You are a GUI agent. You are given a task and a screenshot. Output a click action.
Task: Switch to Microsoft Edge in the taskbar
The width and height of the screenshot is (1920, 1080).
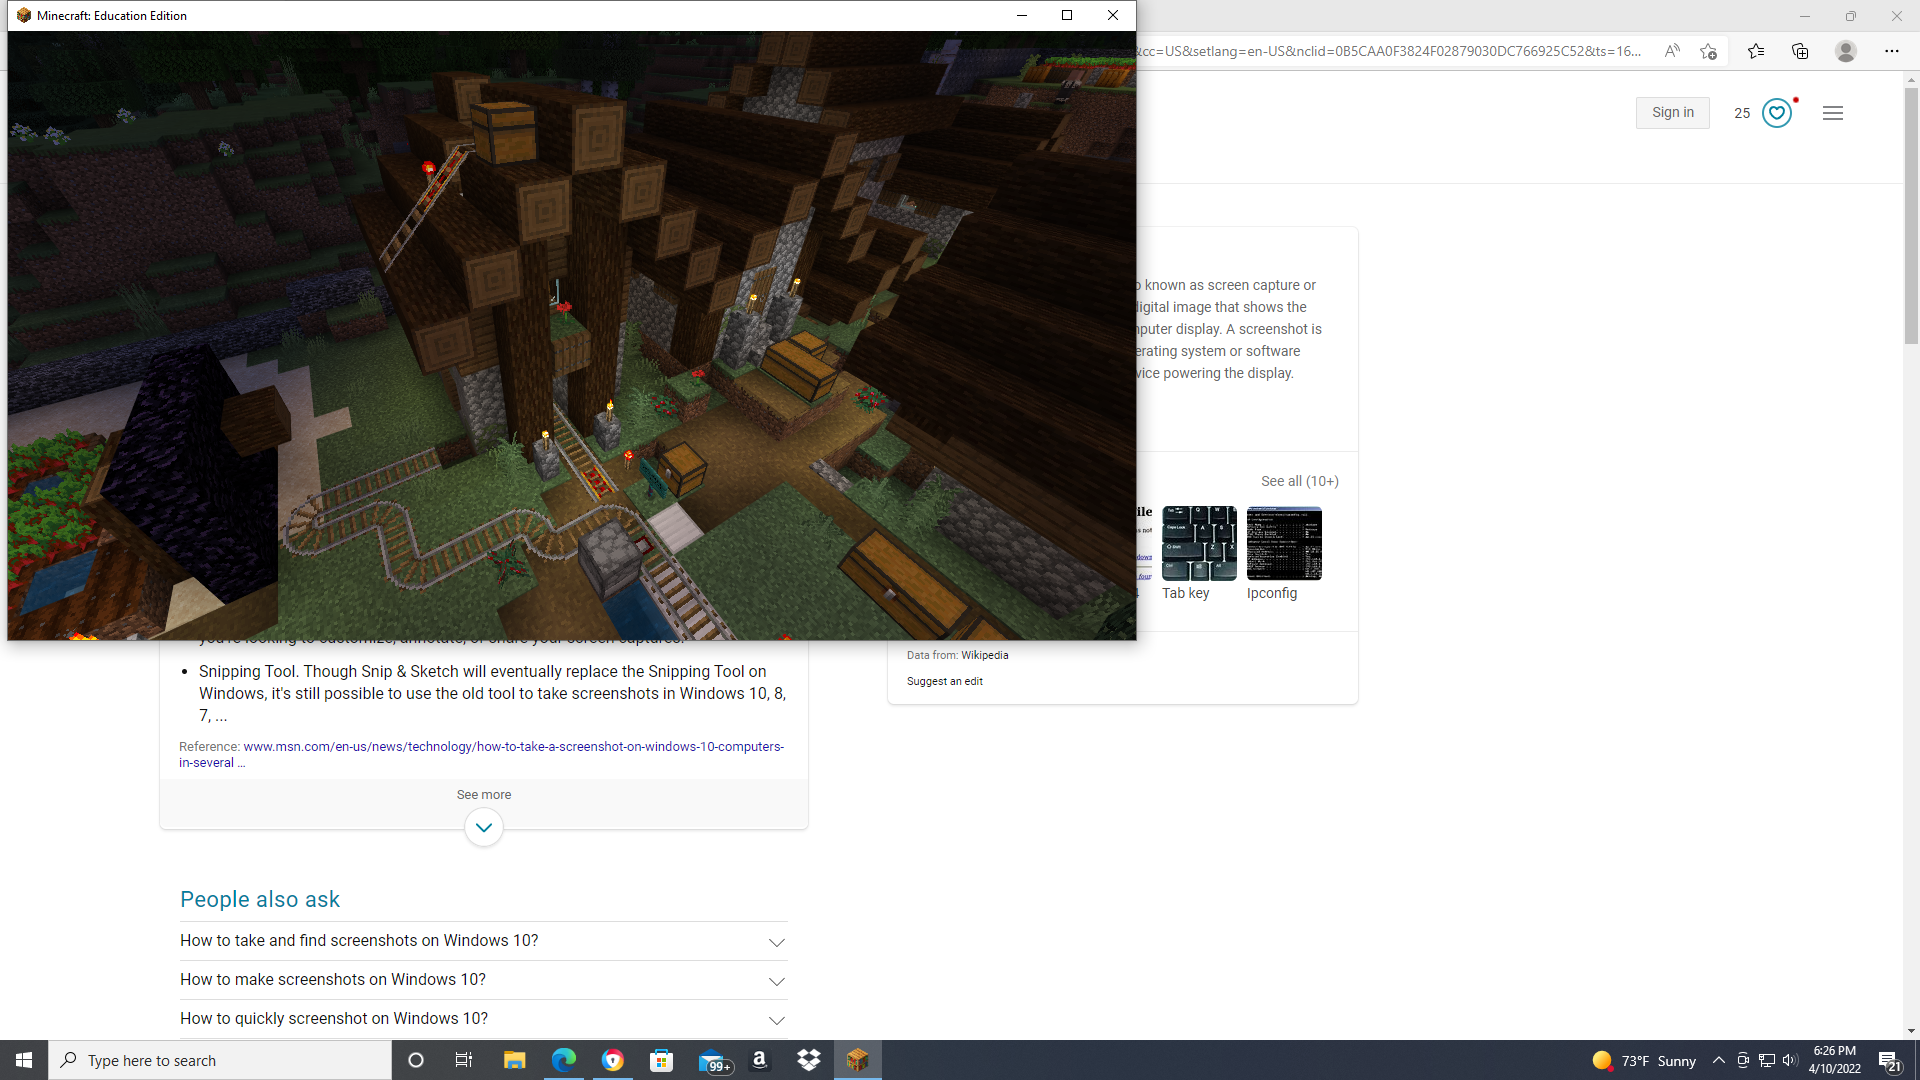[x=563, y=1060]
